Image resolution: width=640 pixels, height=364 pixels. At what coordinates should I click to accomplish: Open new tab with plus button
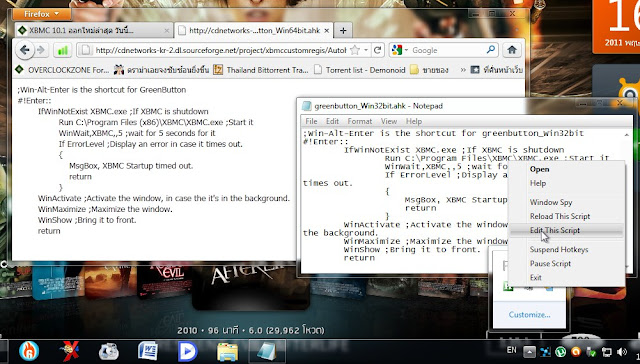click(x=343, y=31)
